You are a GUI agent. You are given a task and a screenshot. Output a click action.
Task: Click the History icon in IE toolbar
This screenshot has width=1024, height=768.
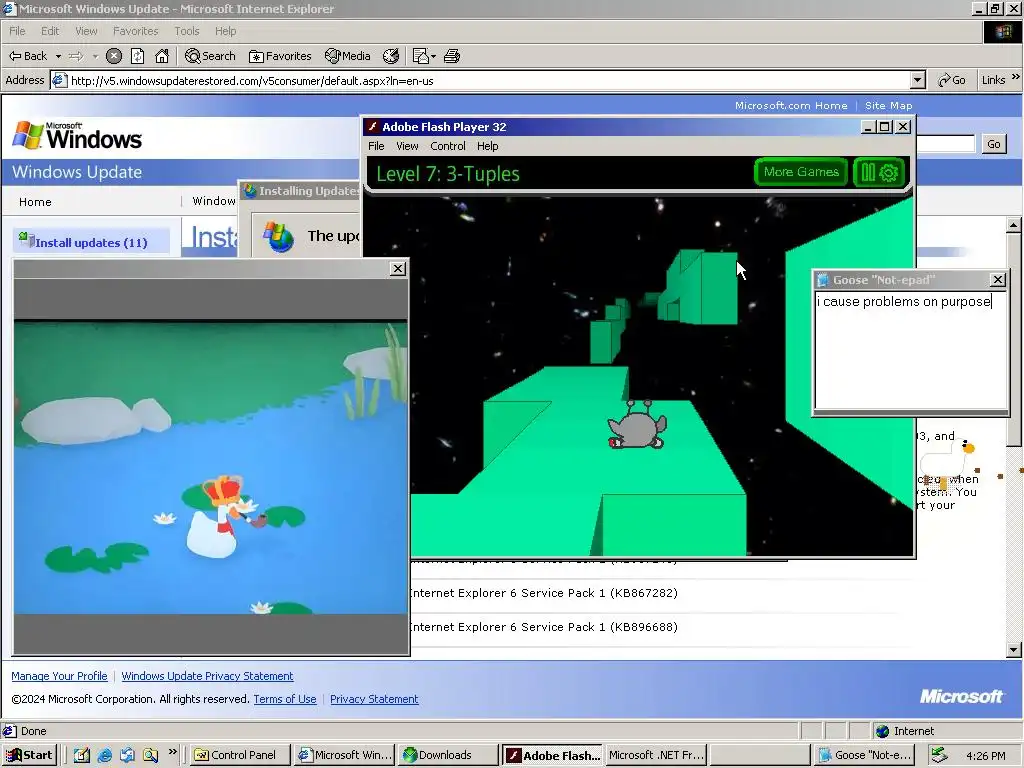point(391,56)
